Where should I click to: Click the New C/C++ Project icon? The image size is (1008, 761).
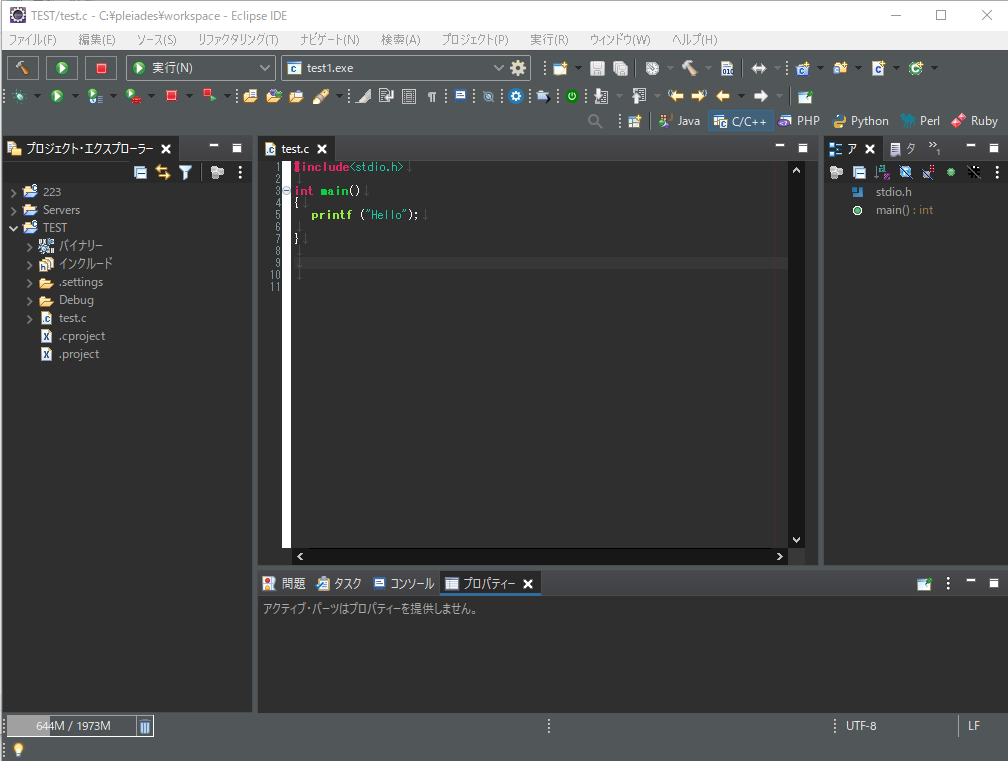tap(802, 68)
